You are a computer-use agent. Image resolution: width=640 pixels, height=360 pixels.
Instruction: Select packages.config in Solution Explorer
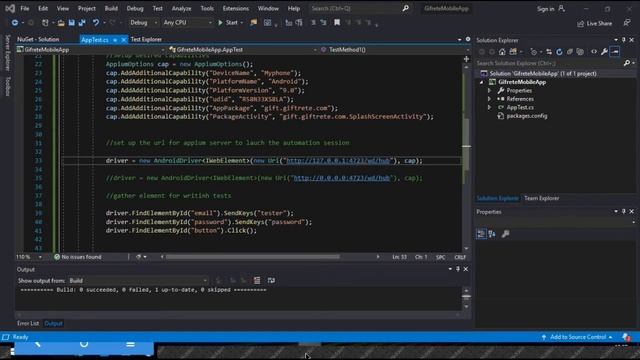point(527,116)
